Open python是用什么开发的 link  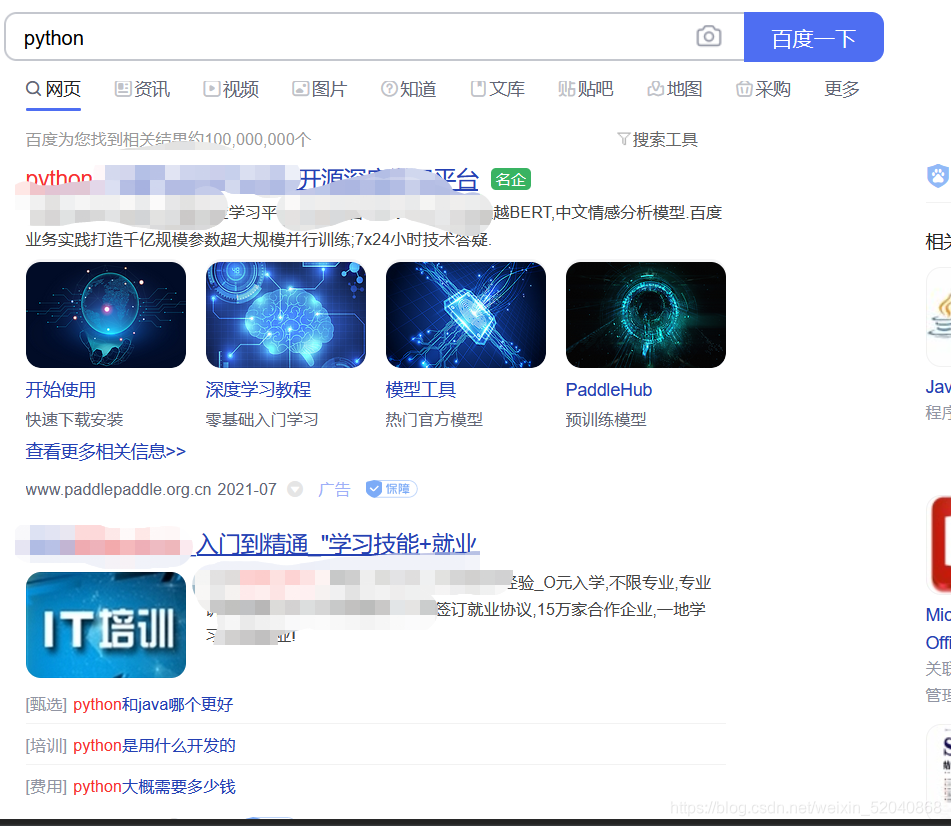pos(154,745)
